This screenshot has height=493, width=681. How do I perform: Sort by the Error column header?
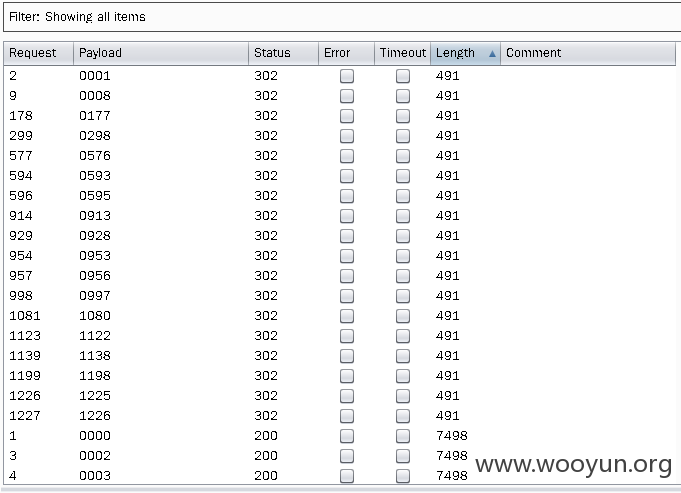click(x=346, y=53)
